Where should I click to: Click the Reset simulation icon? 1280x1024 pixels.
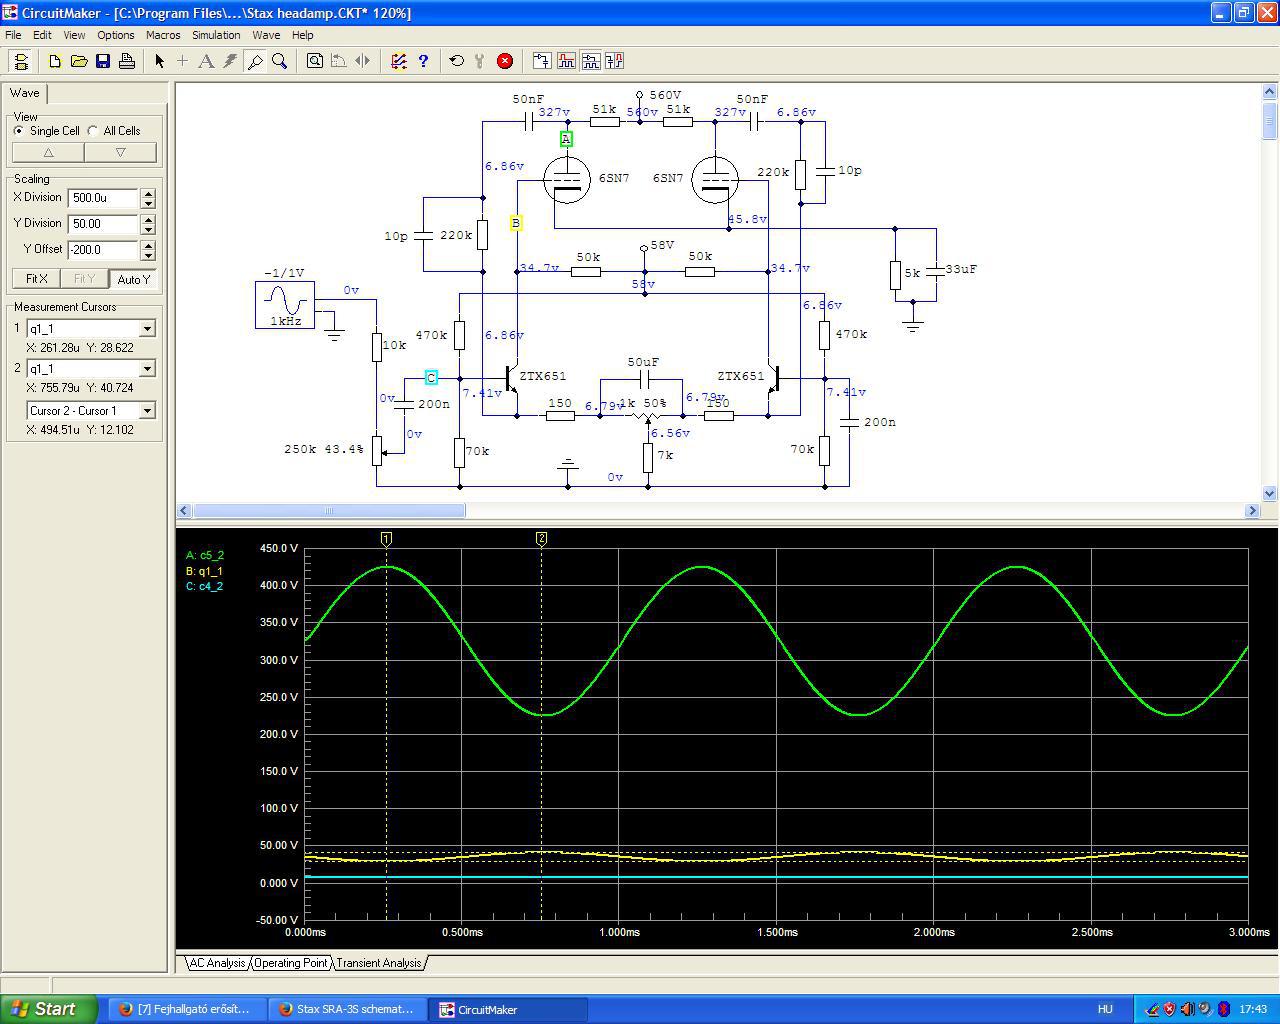pyautogui.click(x=457, y=61)
